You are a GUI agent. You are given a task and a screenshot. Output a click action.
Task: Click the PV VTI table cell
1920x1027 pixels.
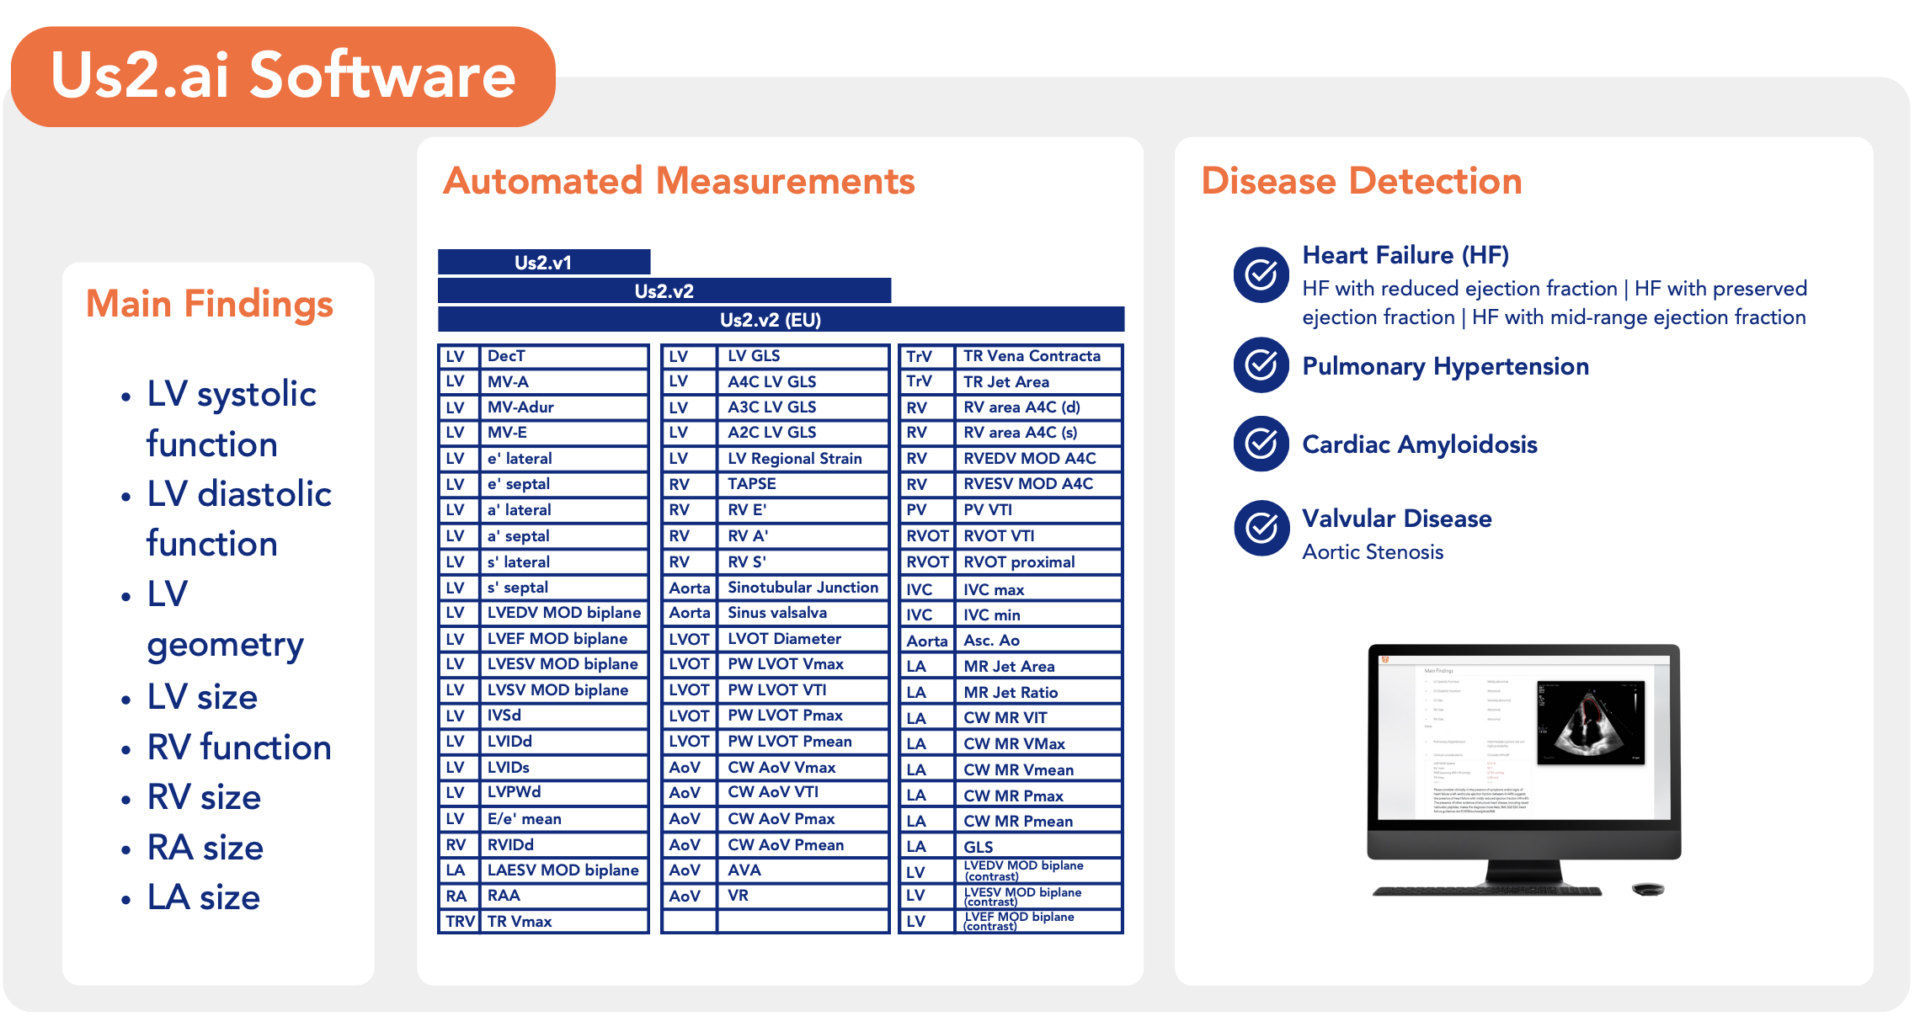click(x=1038, y=509)
